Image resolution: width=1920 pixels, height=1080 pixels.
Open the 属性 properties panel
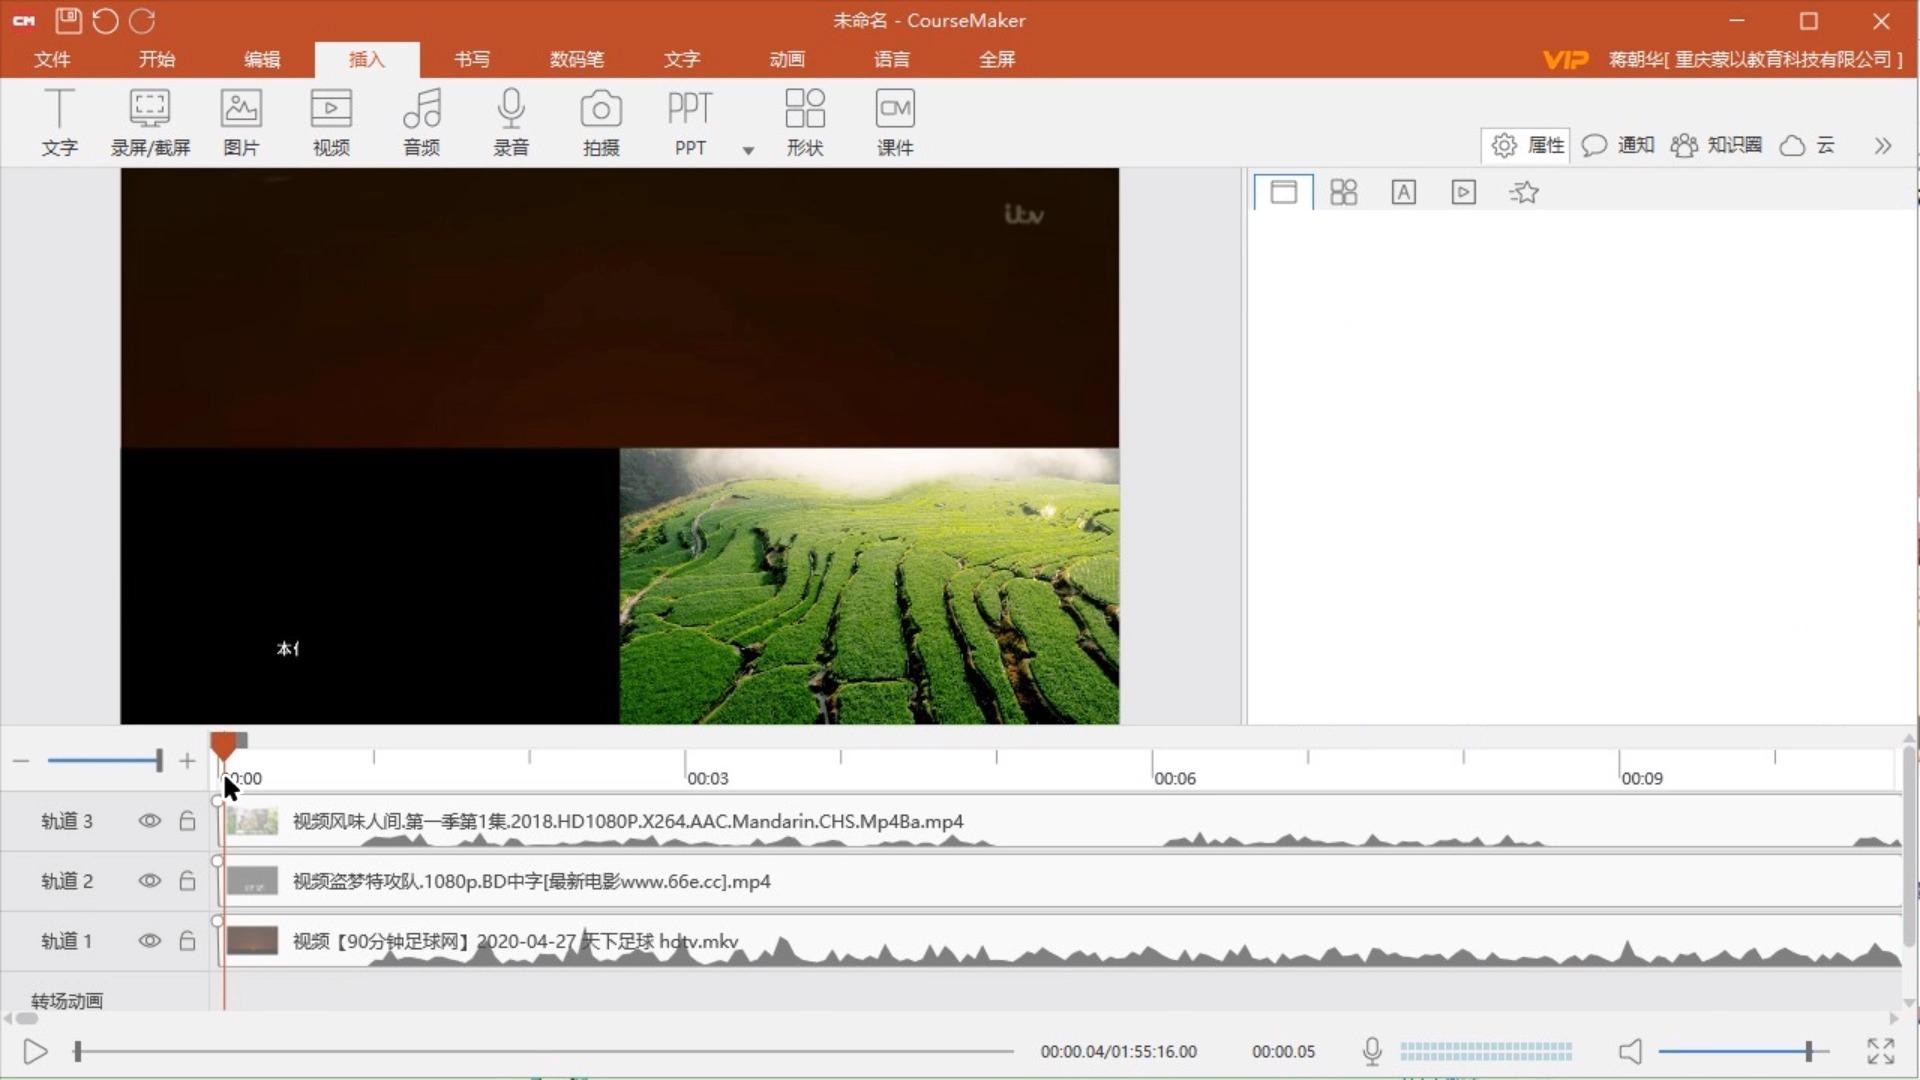(x=1527, y=146)
